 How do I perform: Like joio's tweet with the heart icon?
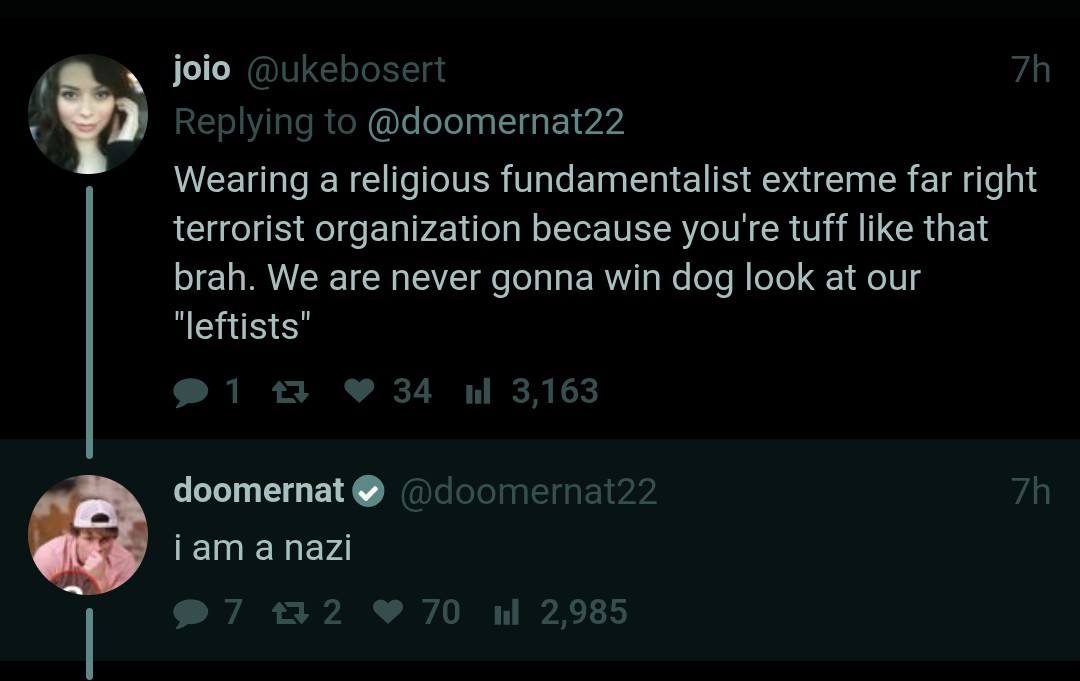(x=359, y=391)
